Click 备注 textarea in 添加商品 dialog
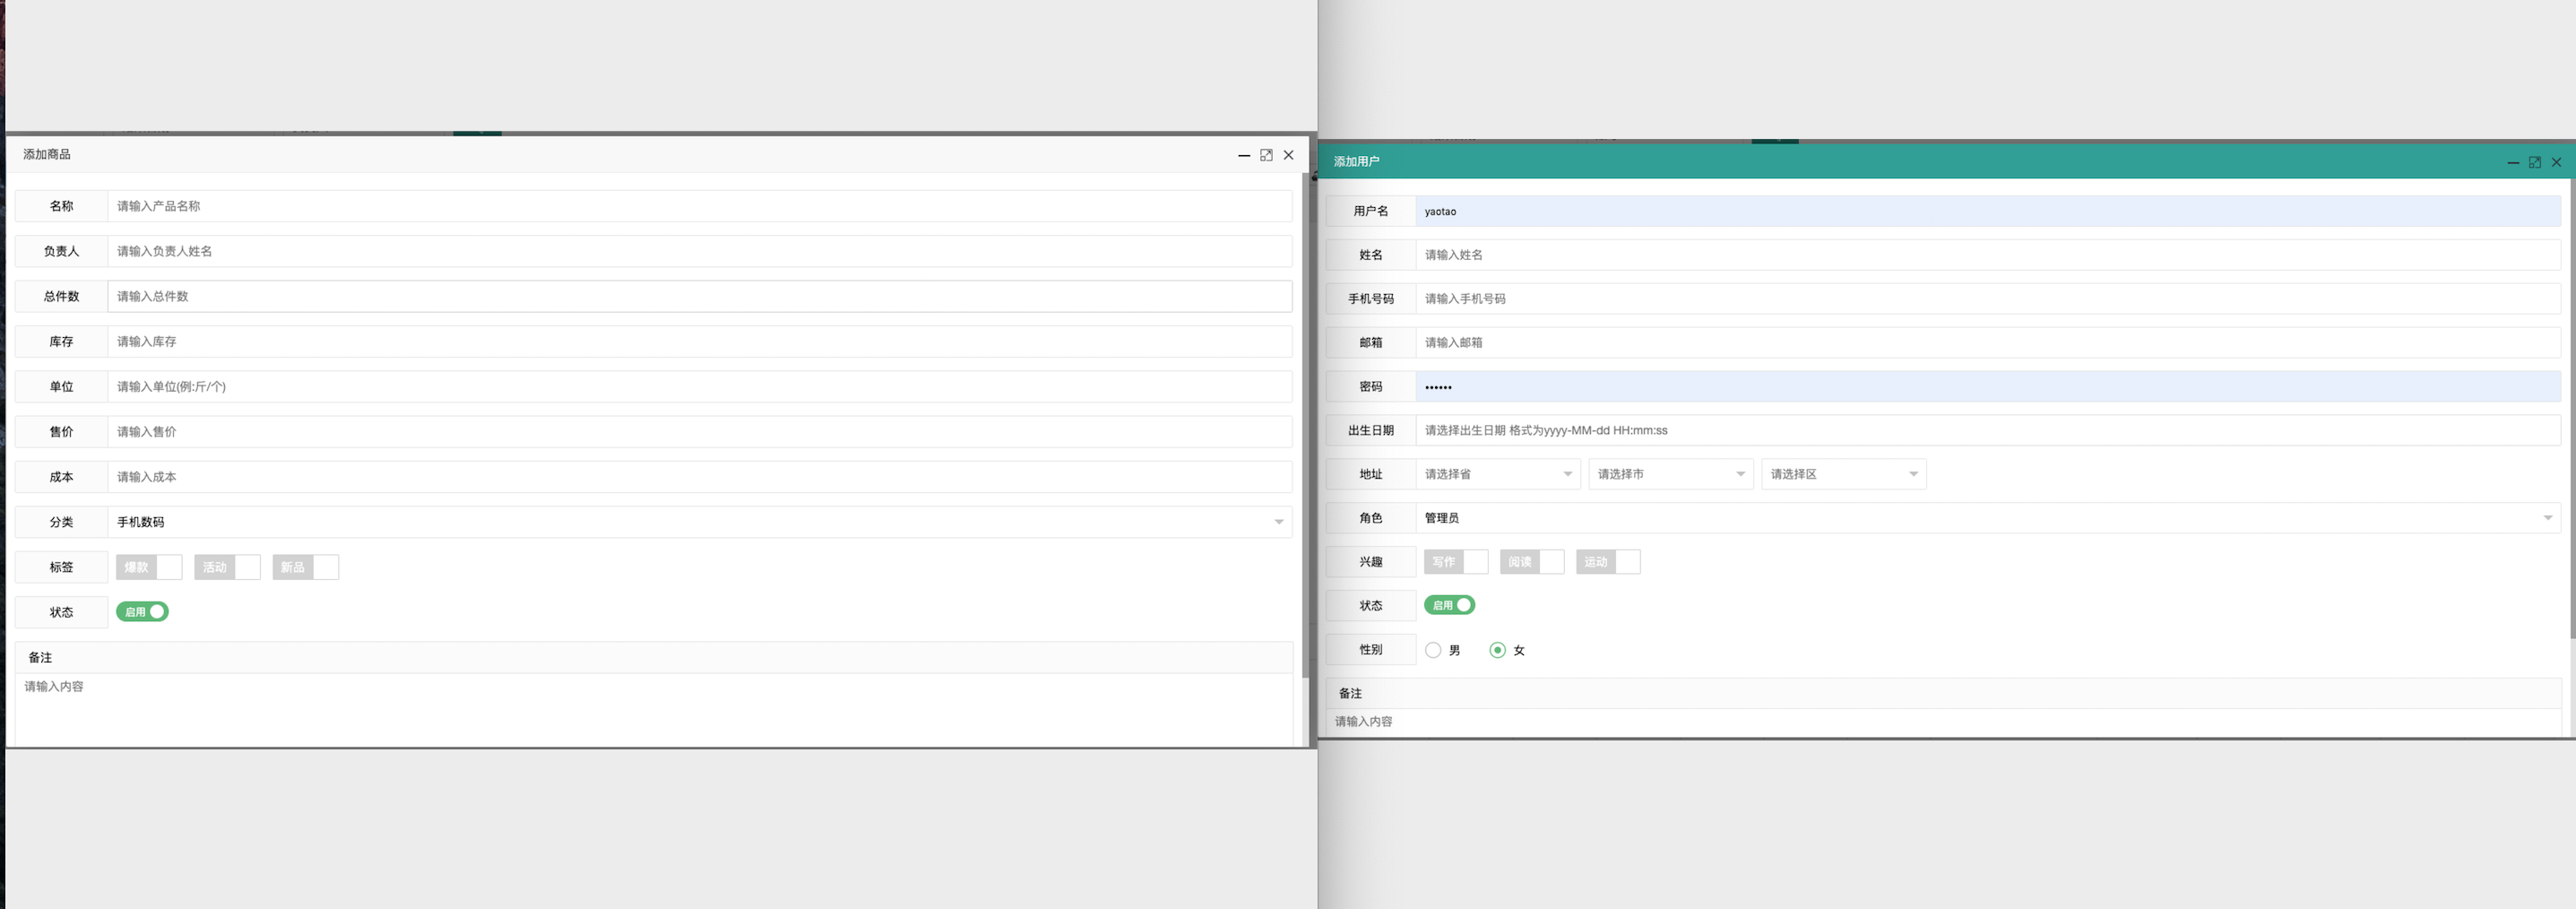The height and width of the screenshot is (909, 2576). [654, 708]
